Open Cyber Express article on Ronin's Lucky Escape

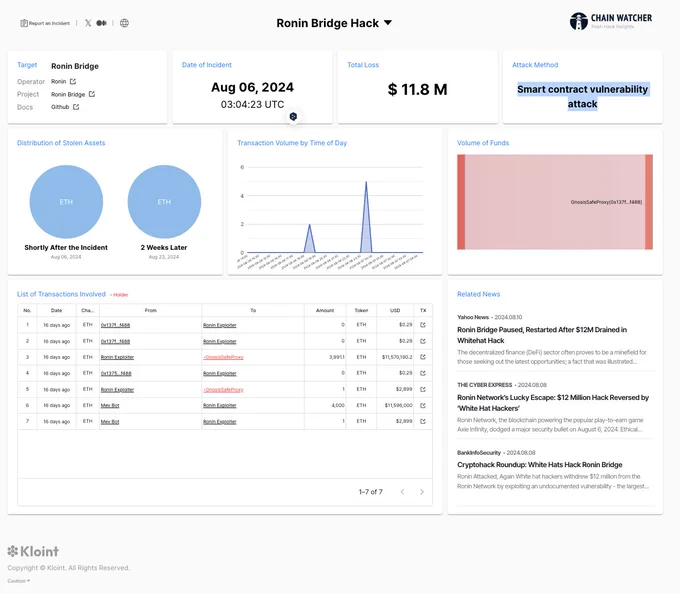click(553, 403)
